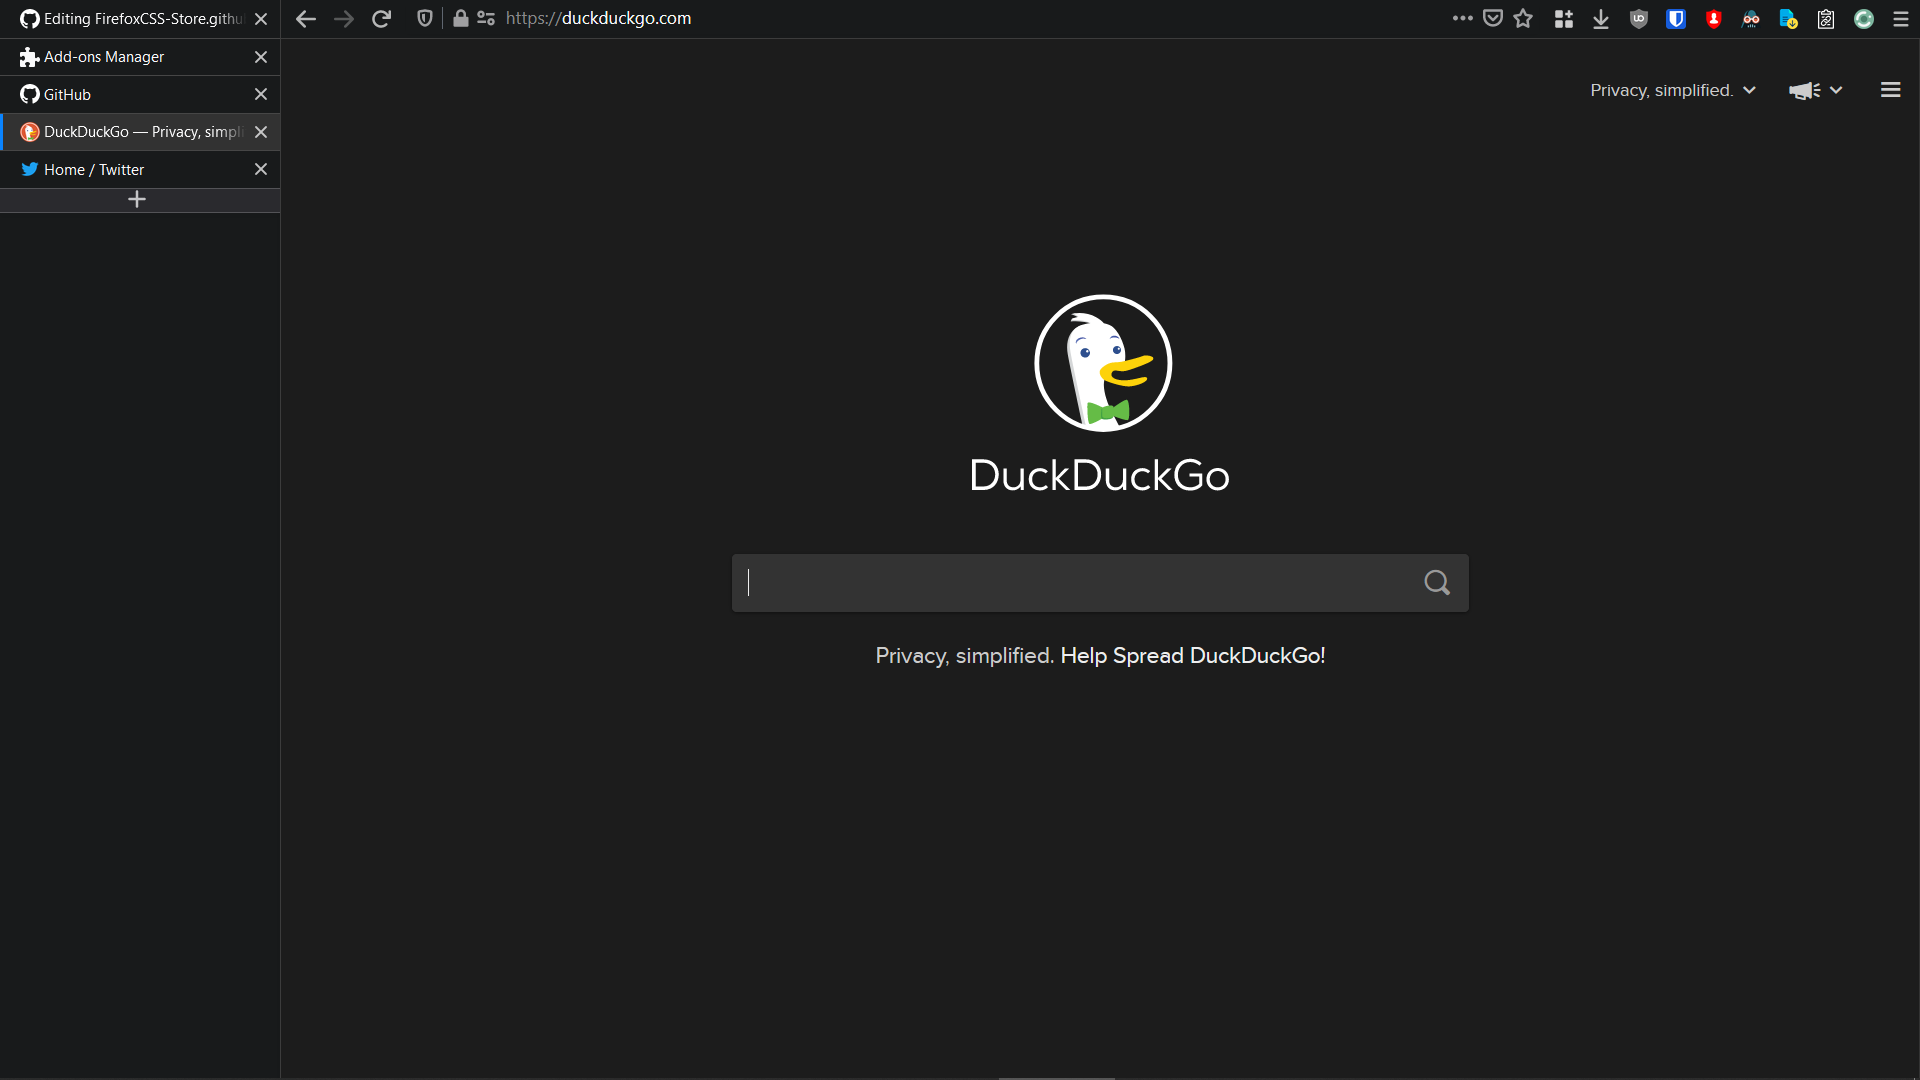
Task: Click the padlock site security icon
Action: tap(460, 19)
